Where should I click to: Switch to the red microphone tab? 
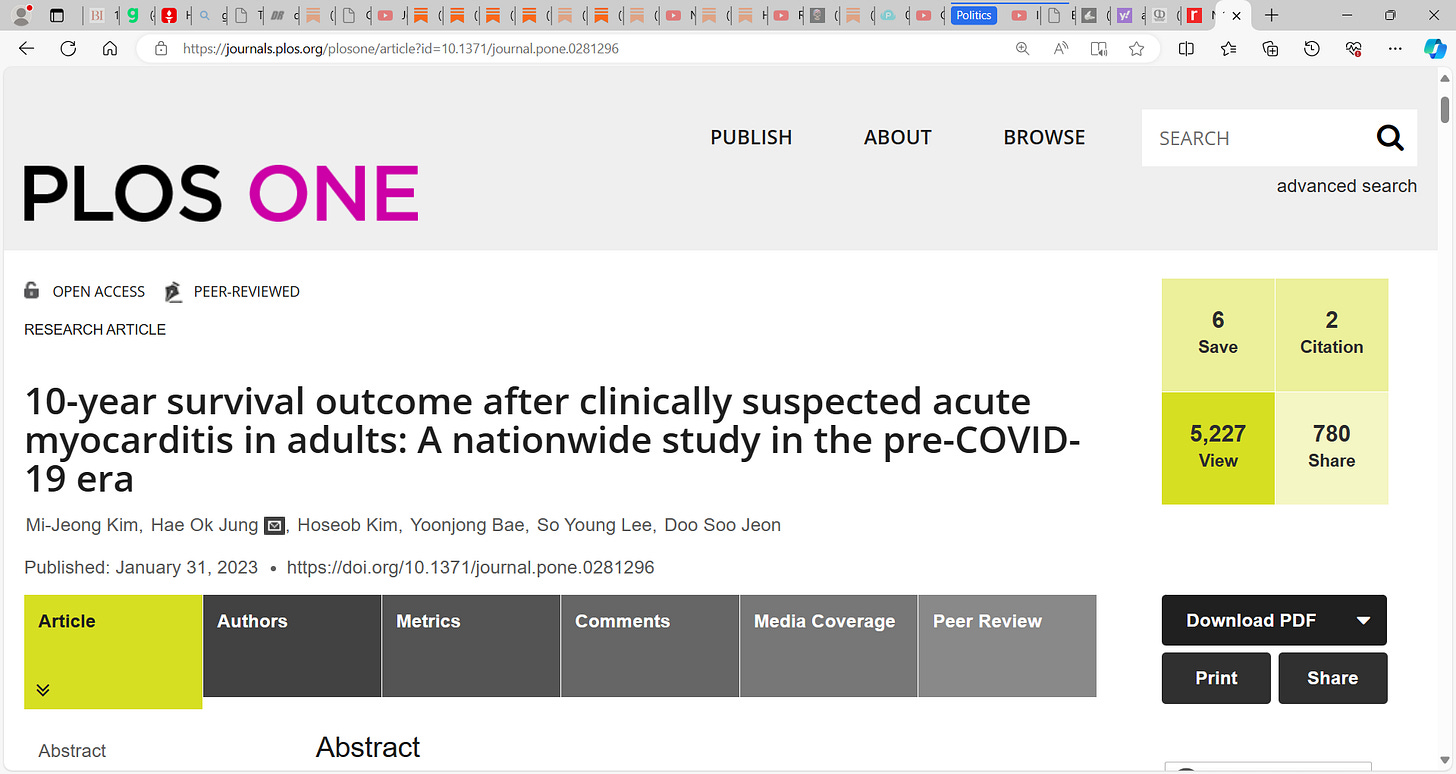coord(169,15)
